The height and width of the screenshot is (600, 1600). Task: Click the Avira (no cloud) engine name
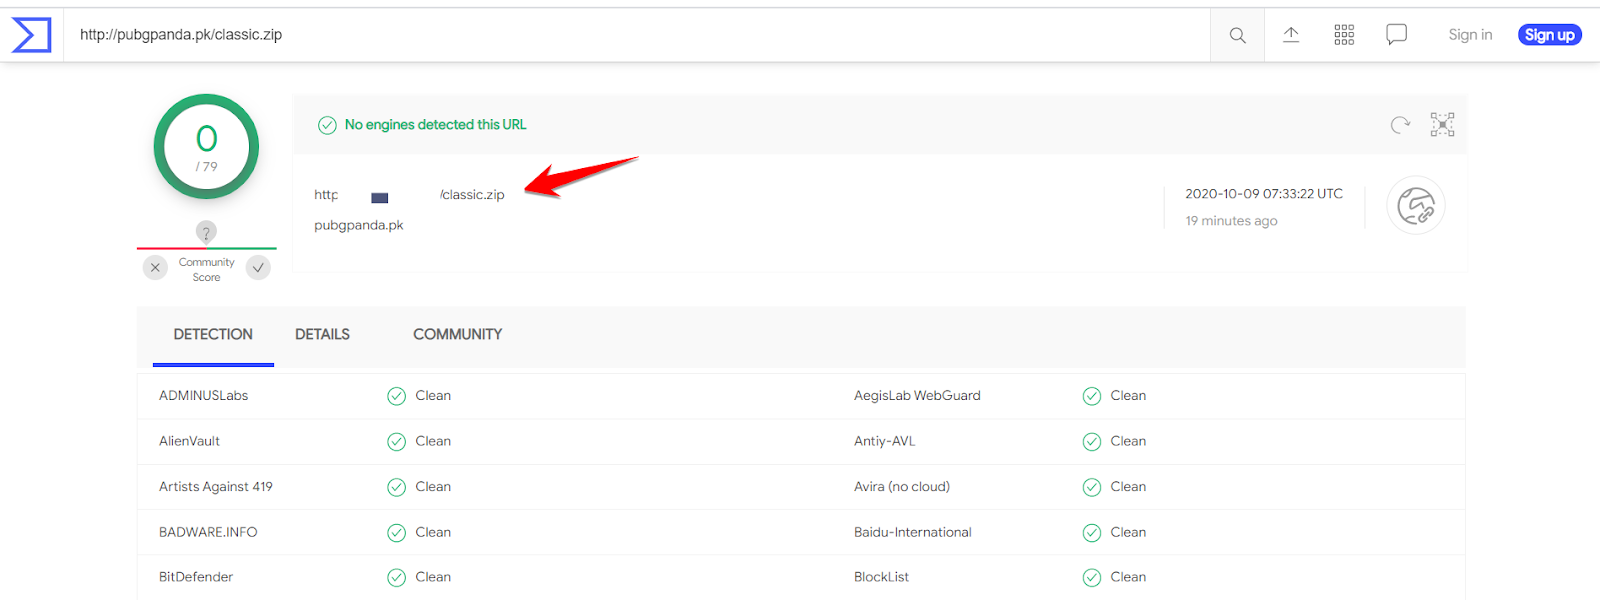902,487
